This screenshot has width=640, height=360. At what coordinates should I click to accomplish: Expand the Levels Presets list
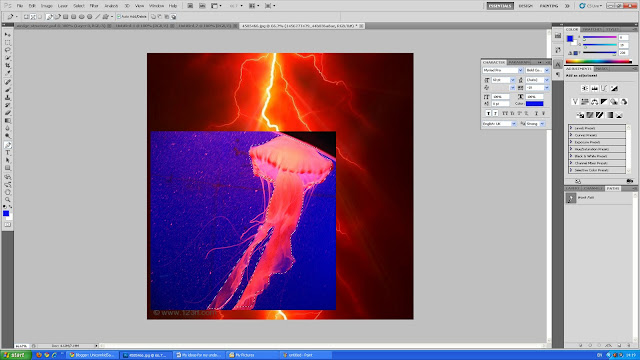point(571,128)
